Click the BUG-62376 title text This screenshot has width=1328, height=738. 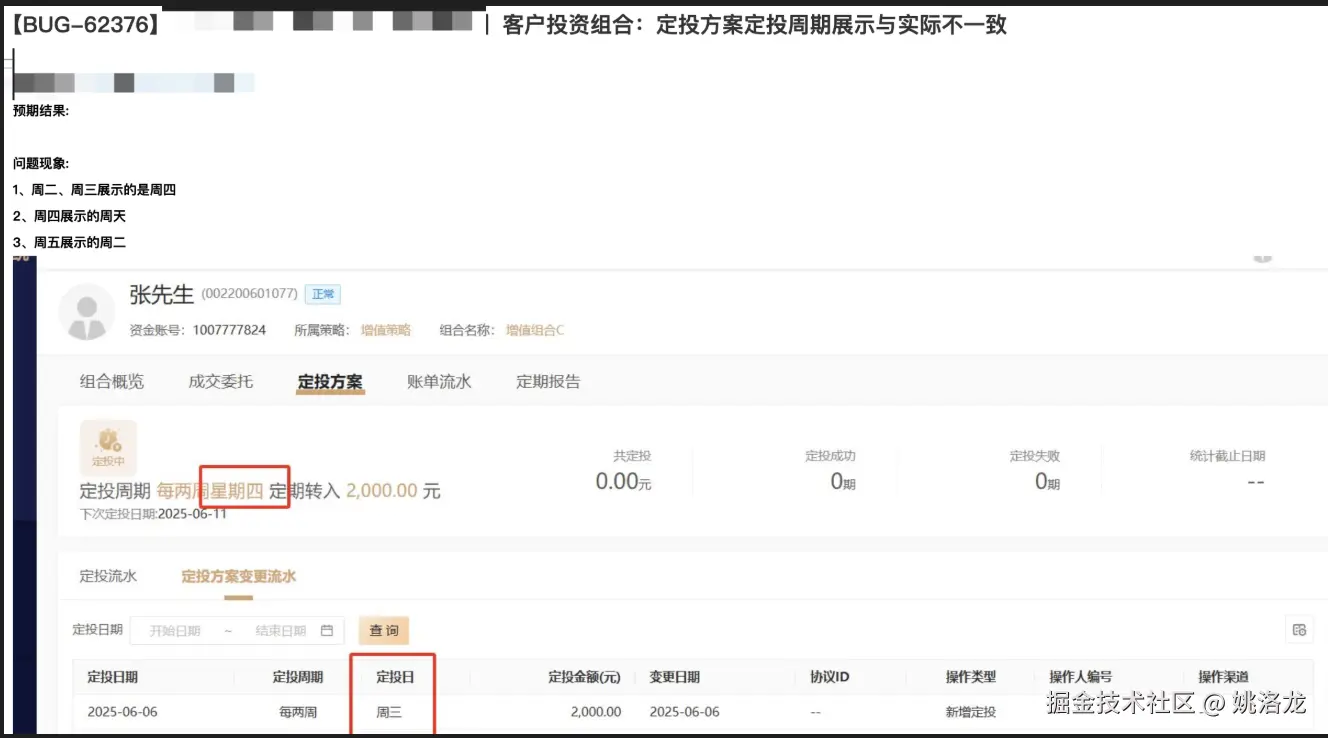point(85,25)
